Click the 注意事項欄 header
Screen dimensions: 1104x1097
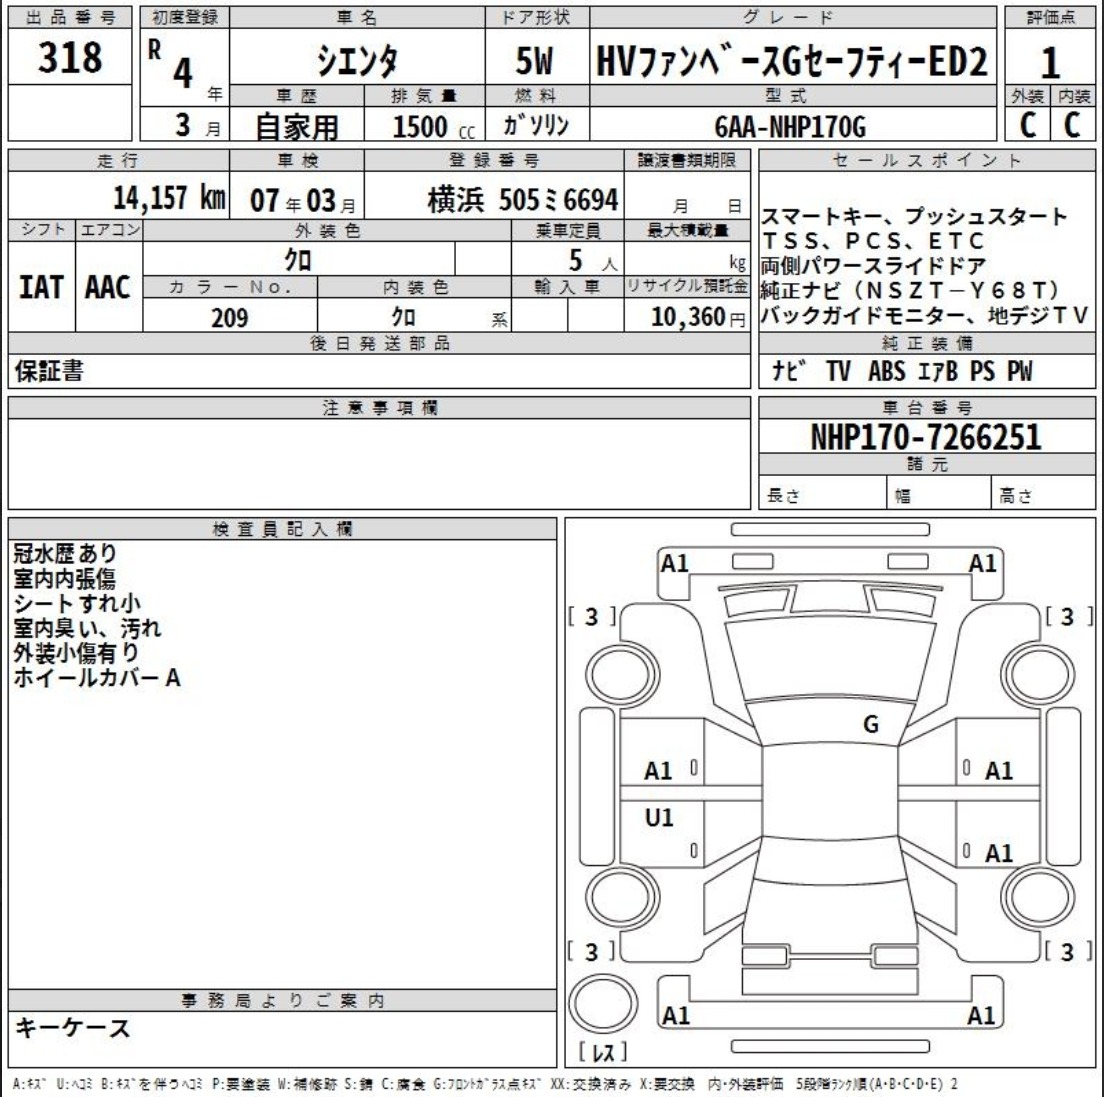pos(380,408)
